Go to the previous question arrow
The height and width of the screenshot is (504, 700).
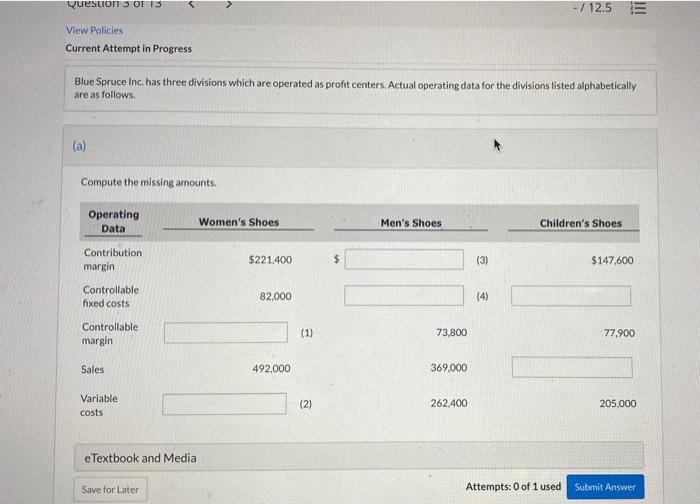(191, 4)
